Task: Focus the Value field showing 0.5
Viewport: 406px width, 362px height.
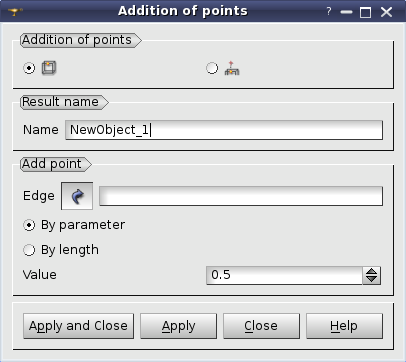Action: tap(284, 275)
